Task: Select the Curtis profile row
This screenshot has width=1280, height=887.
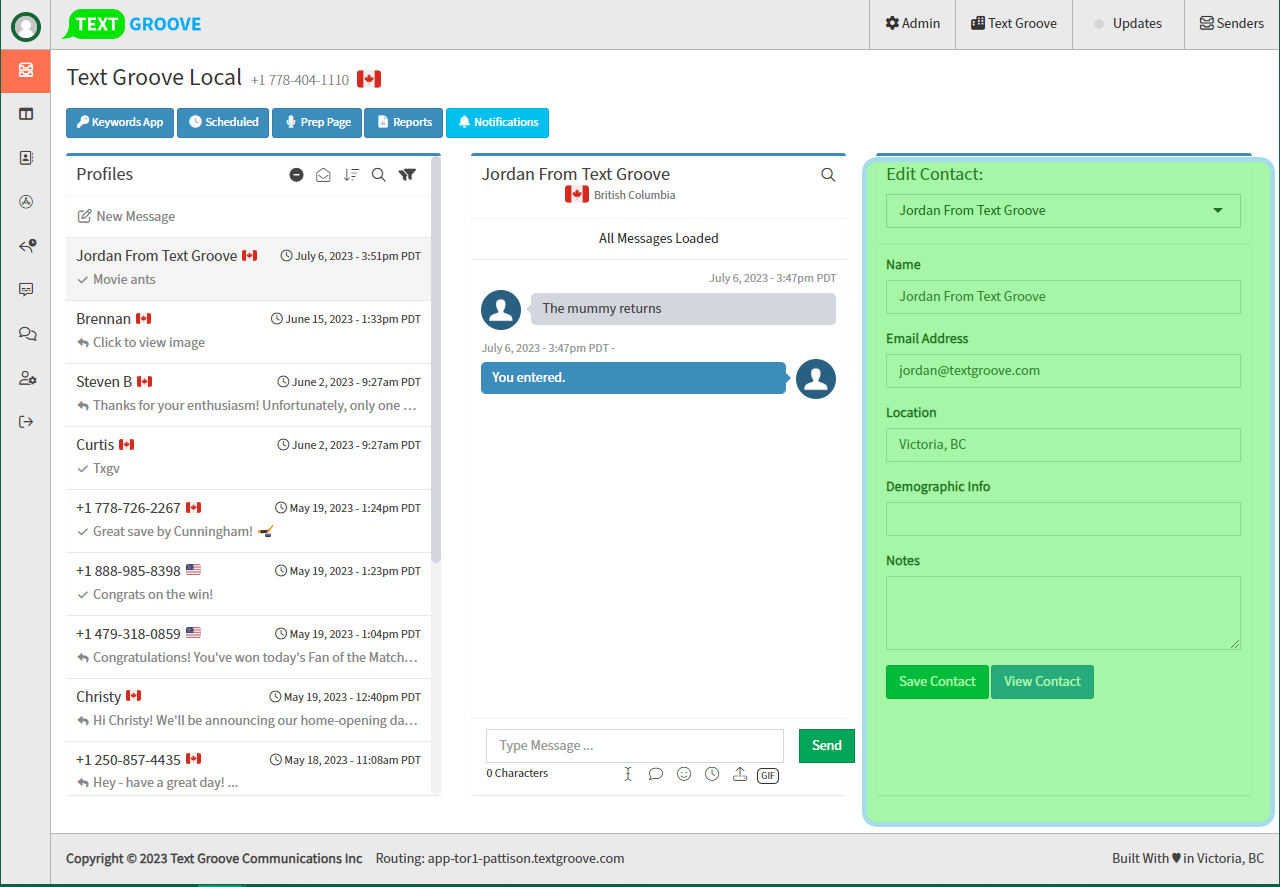Action: [x=248, y=457]
